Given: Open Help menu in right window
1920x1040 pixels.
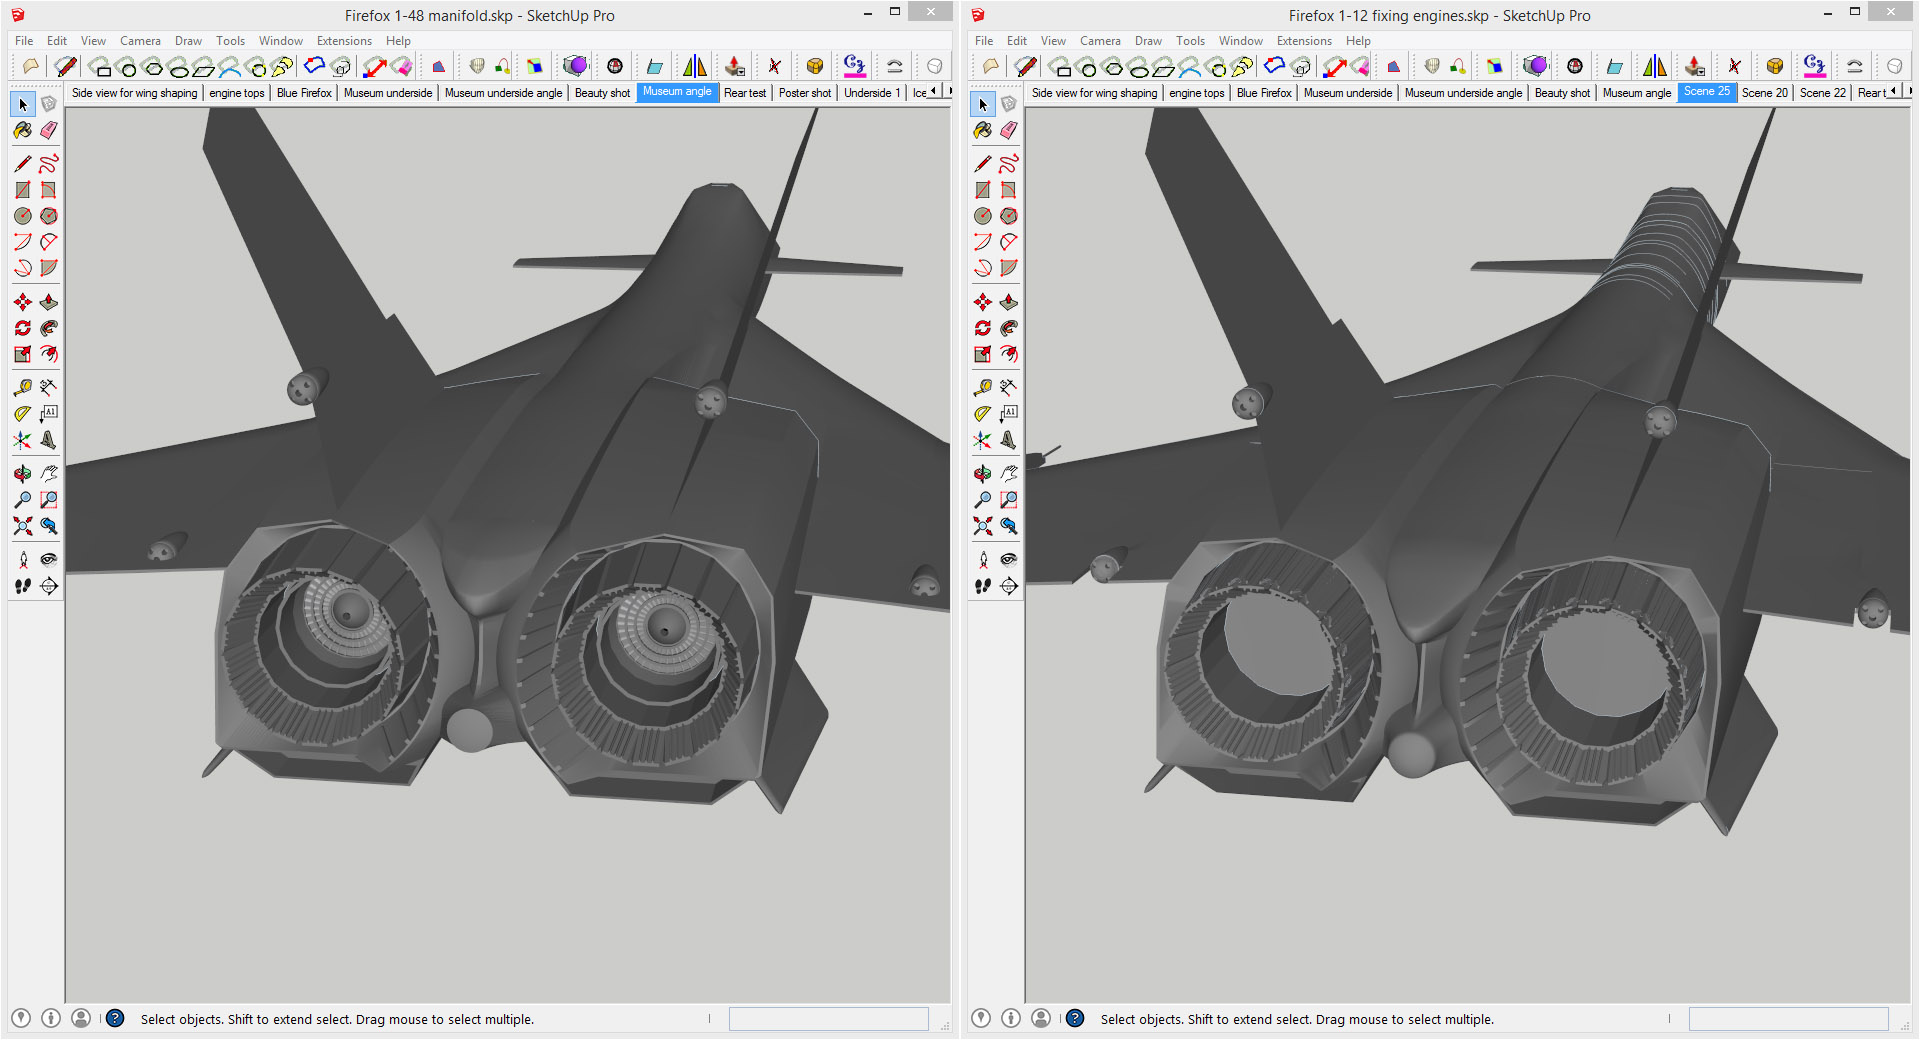Looking at the screenshot, I should tap(1358, 41).
